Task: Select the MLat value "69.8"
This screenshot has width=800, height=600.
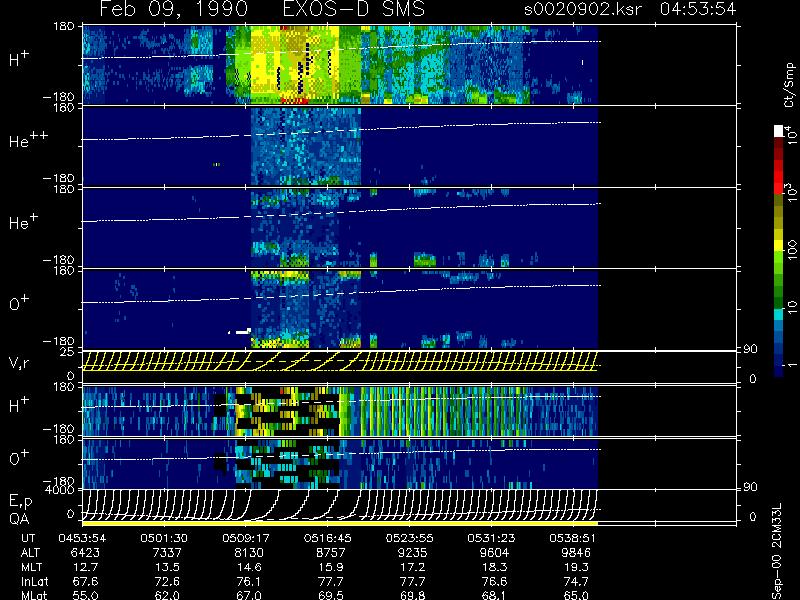Action: [x=412, y=595]
